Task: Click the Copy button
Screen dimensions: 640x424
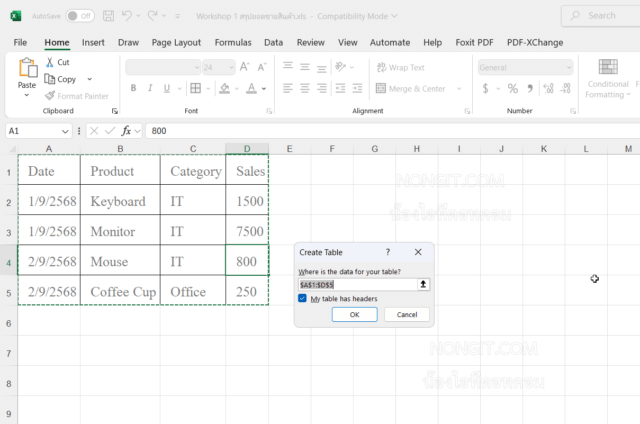Action: (60, 79)
